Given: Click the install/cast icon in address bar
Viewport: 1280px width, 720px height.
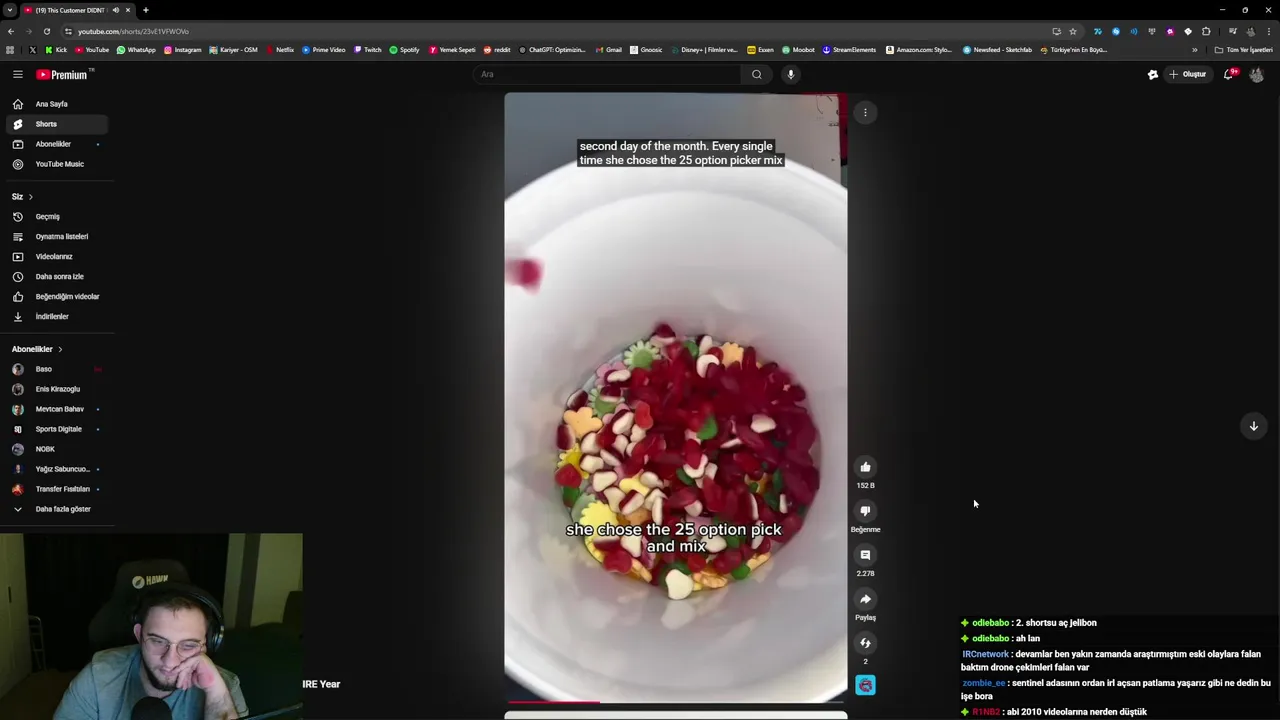Looking at the screenshot, I should tap(1056, 31).
